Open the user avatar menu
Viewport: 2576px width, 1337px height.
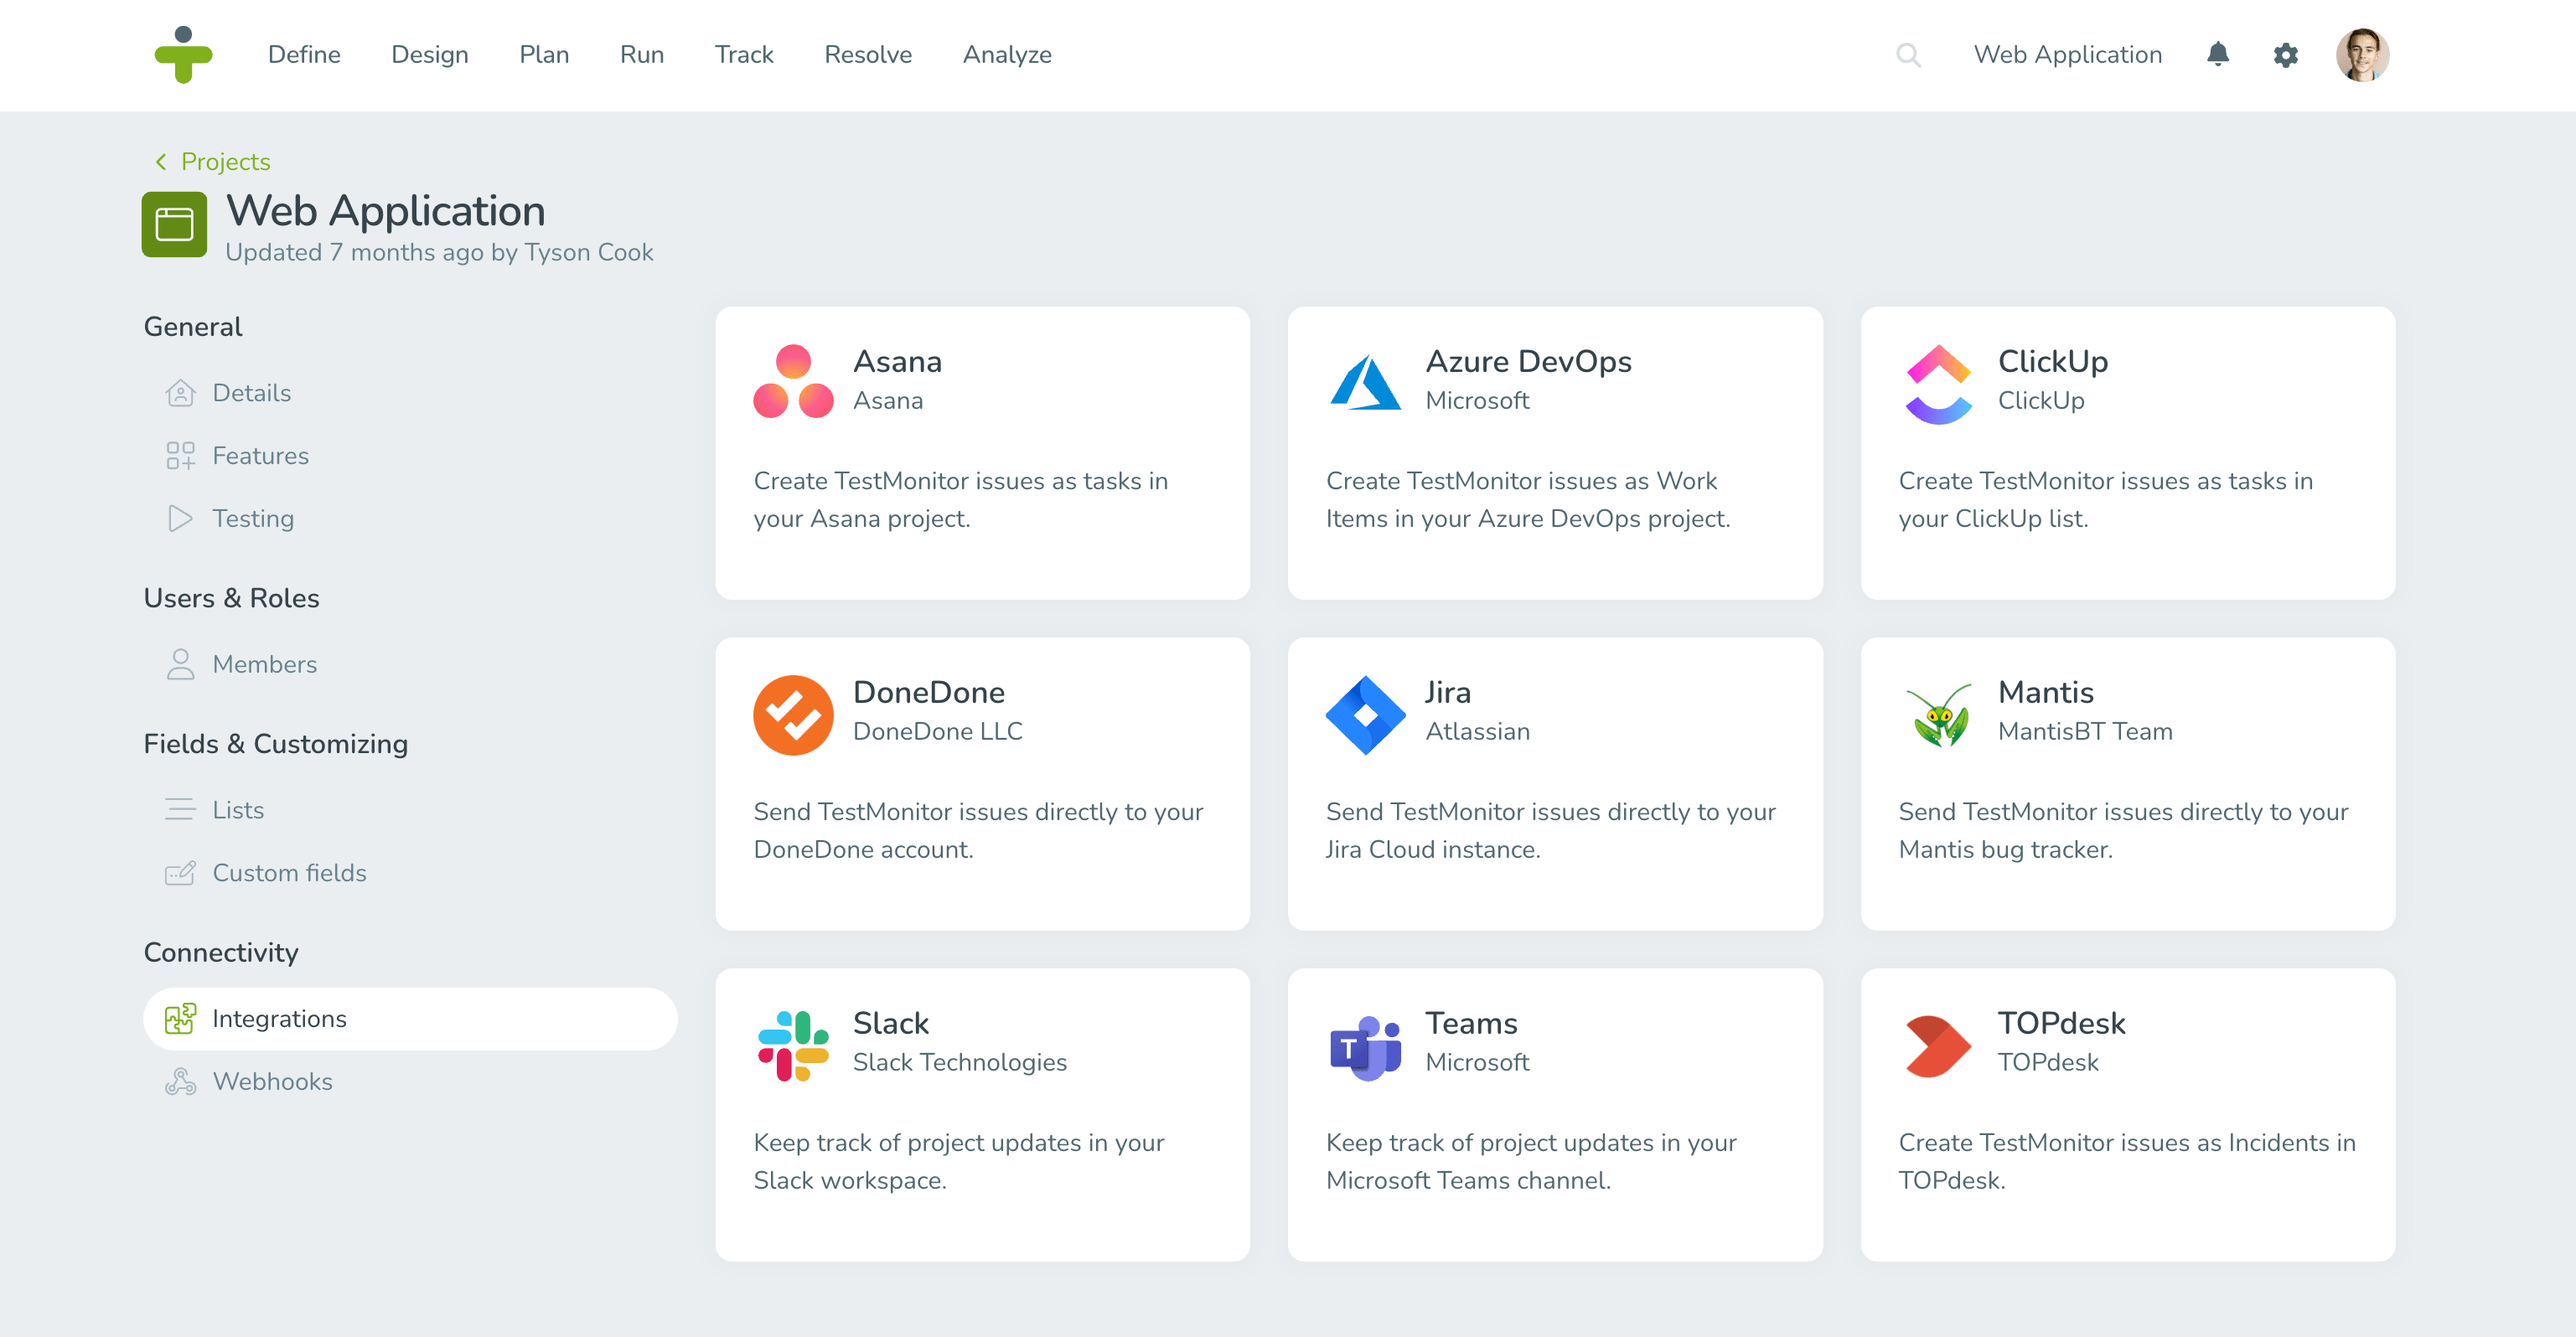click(x=2361, y=55)
